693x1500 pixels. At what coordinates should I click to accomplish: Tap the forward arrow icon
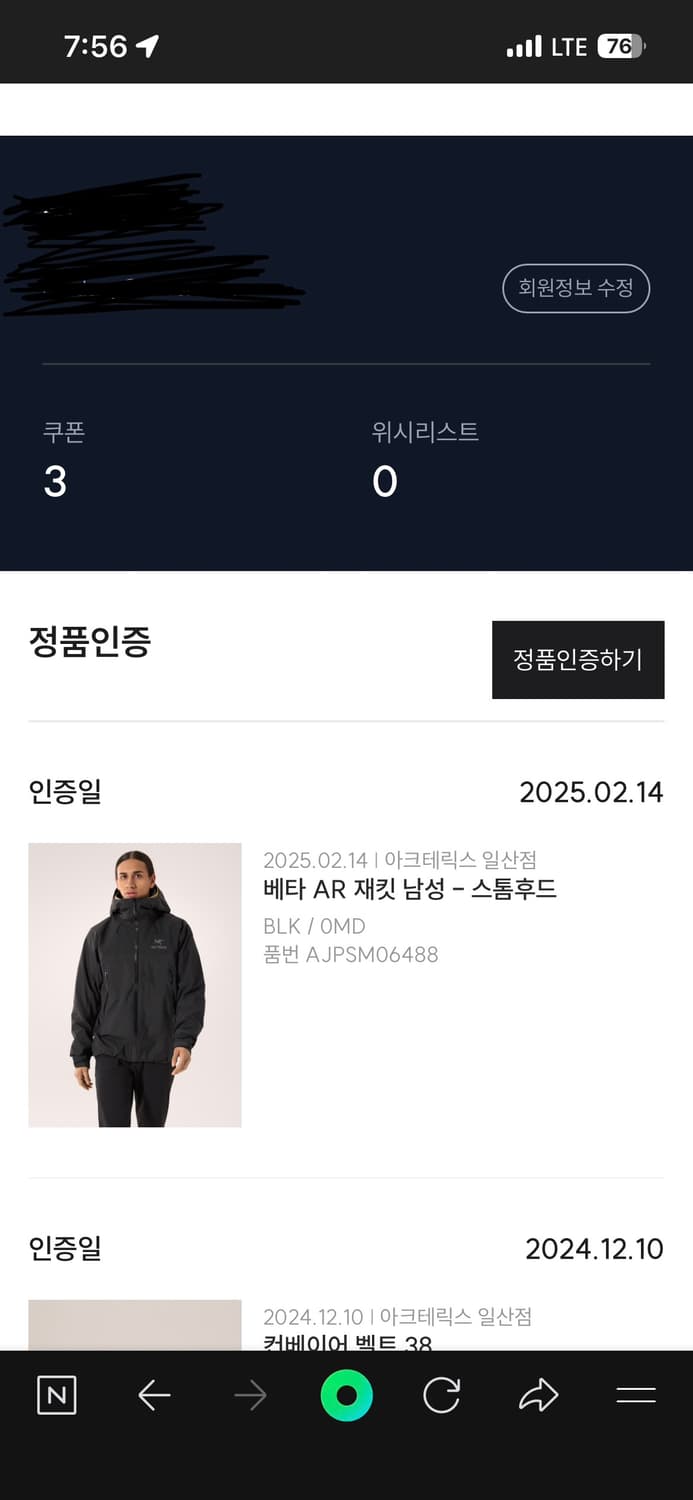tap(250, 1395)
